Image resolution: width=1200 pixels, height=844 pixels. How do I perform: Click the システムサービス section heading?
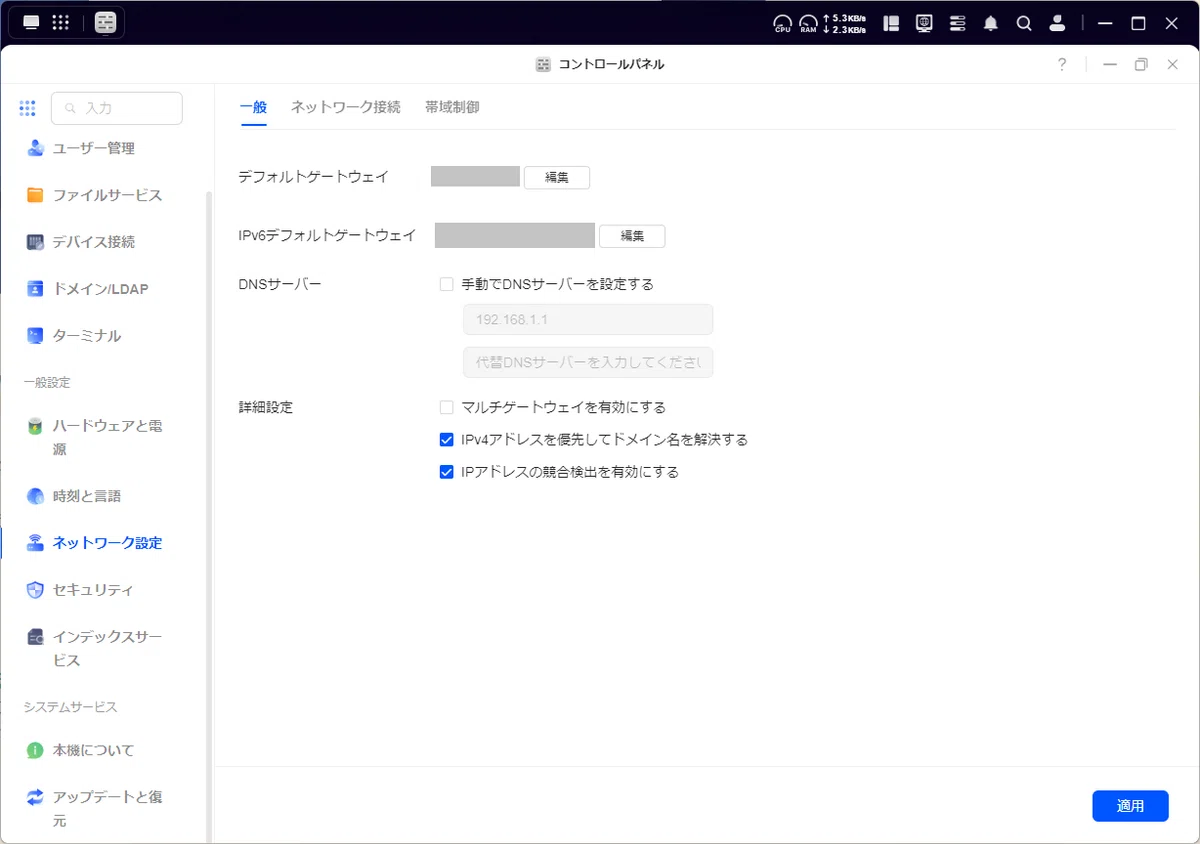tap(71, 707)
